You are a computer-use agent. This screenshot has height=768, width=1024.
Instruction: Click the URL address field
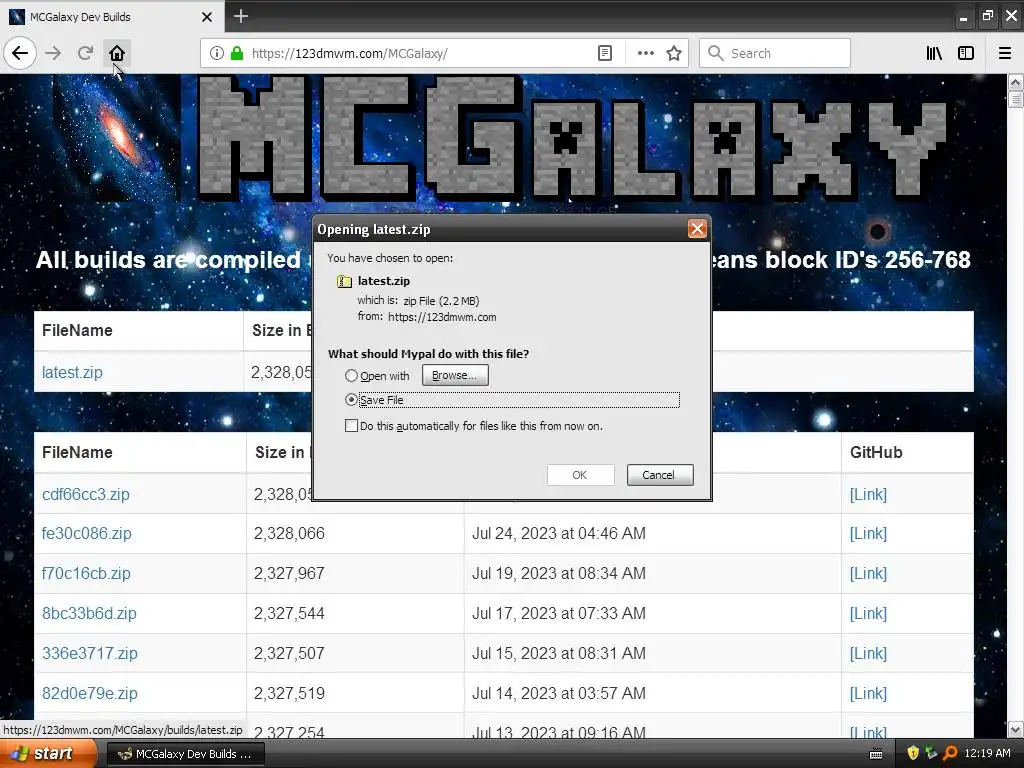418,53
